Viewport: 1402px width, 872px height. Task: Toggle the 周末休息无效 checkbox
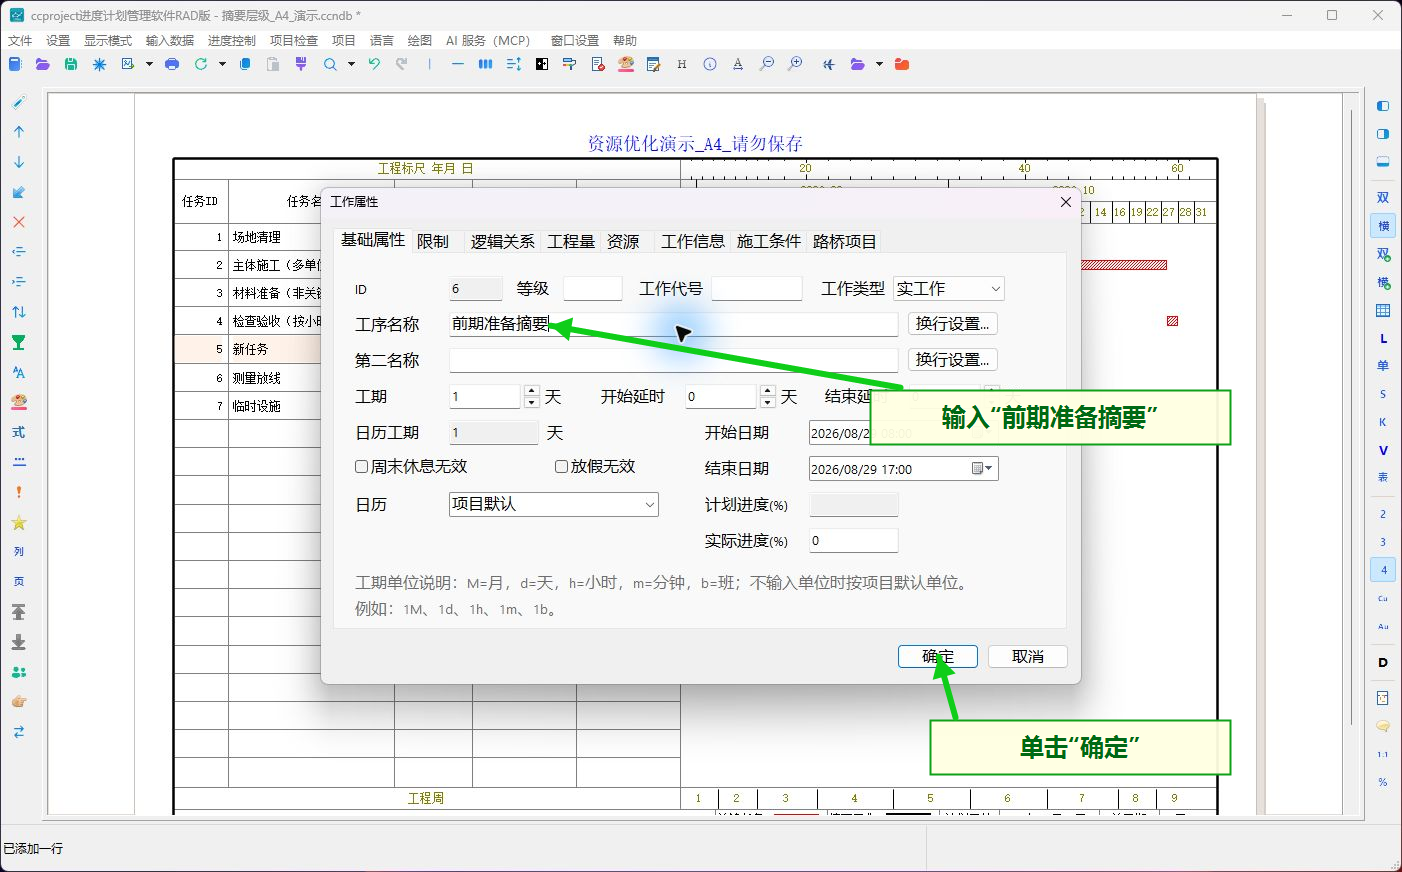point(362,466)
